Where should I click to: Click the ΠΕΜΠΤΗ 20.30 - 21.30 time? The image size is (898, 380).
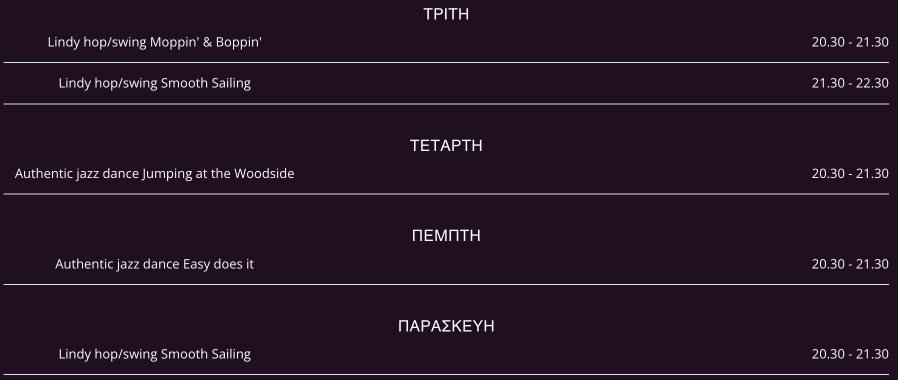click(850, 264)
